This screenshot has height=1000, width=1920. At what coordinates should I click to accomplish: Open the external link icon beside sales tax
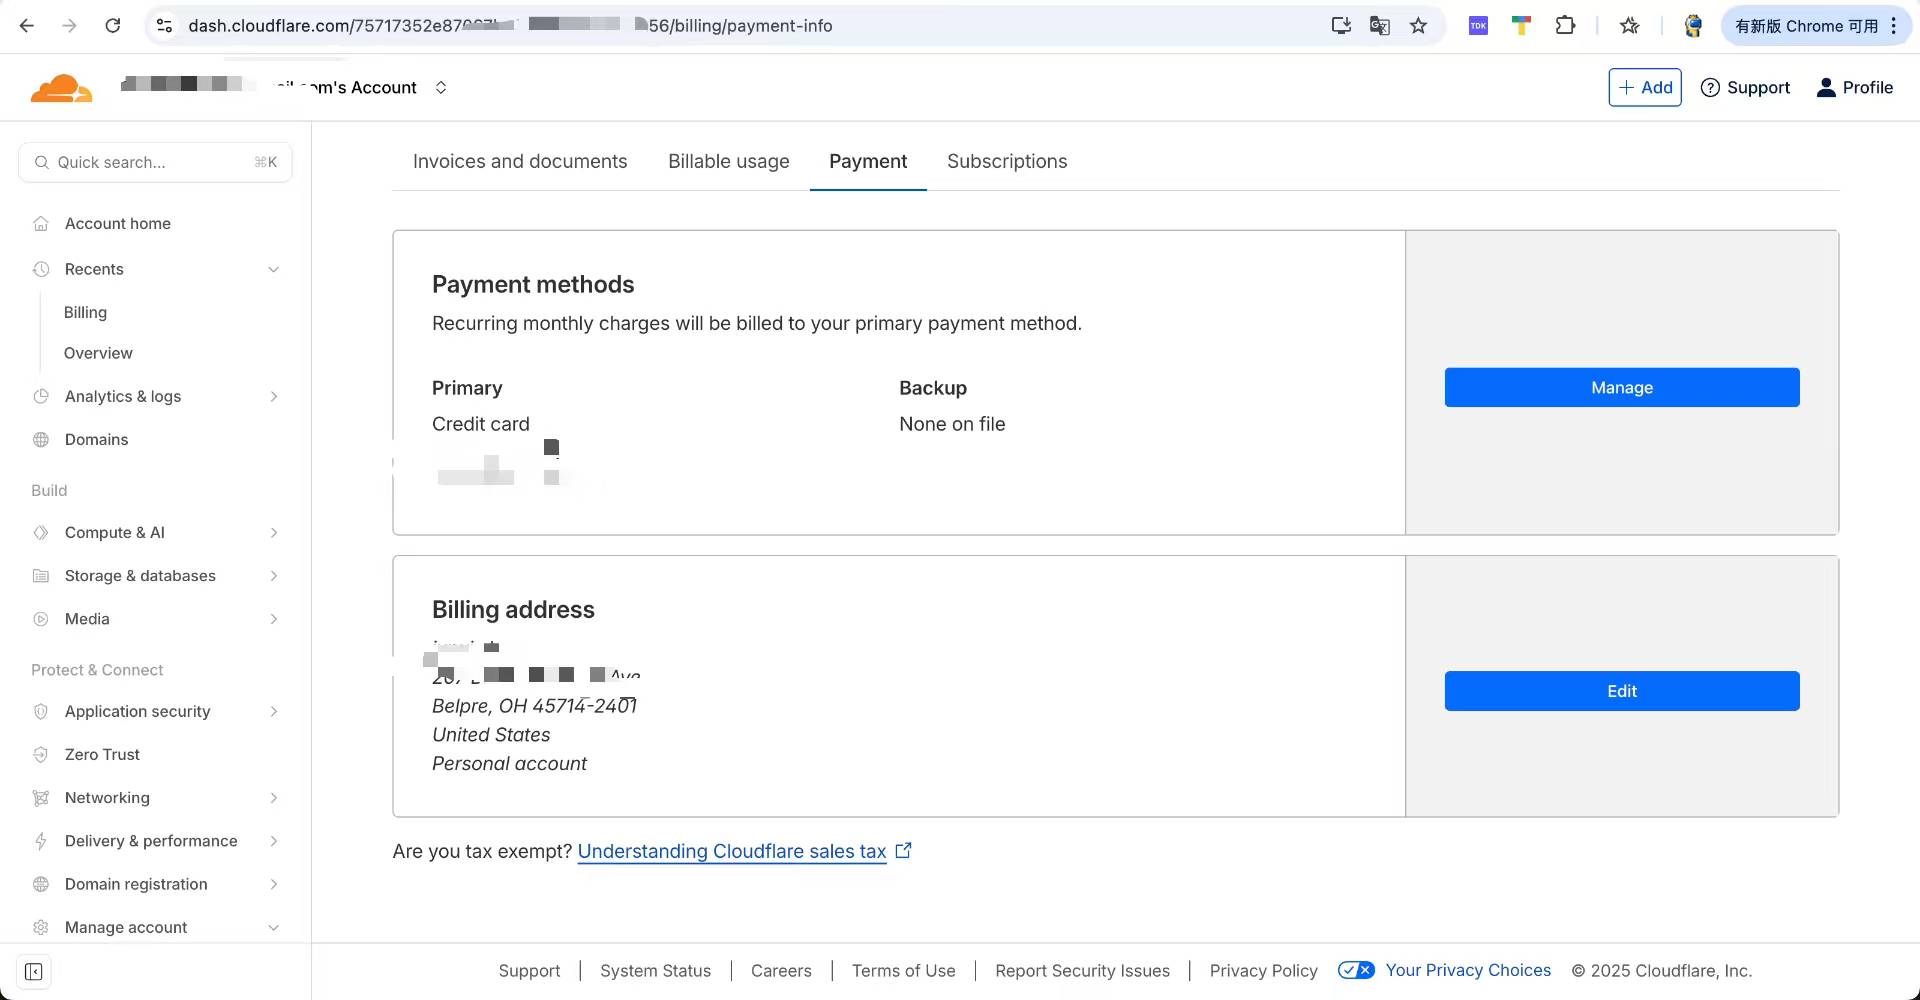coord(904,851)
